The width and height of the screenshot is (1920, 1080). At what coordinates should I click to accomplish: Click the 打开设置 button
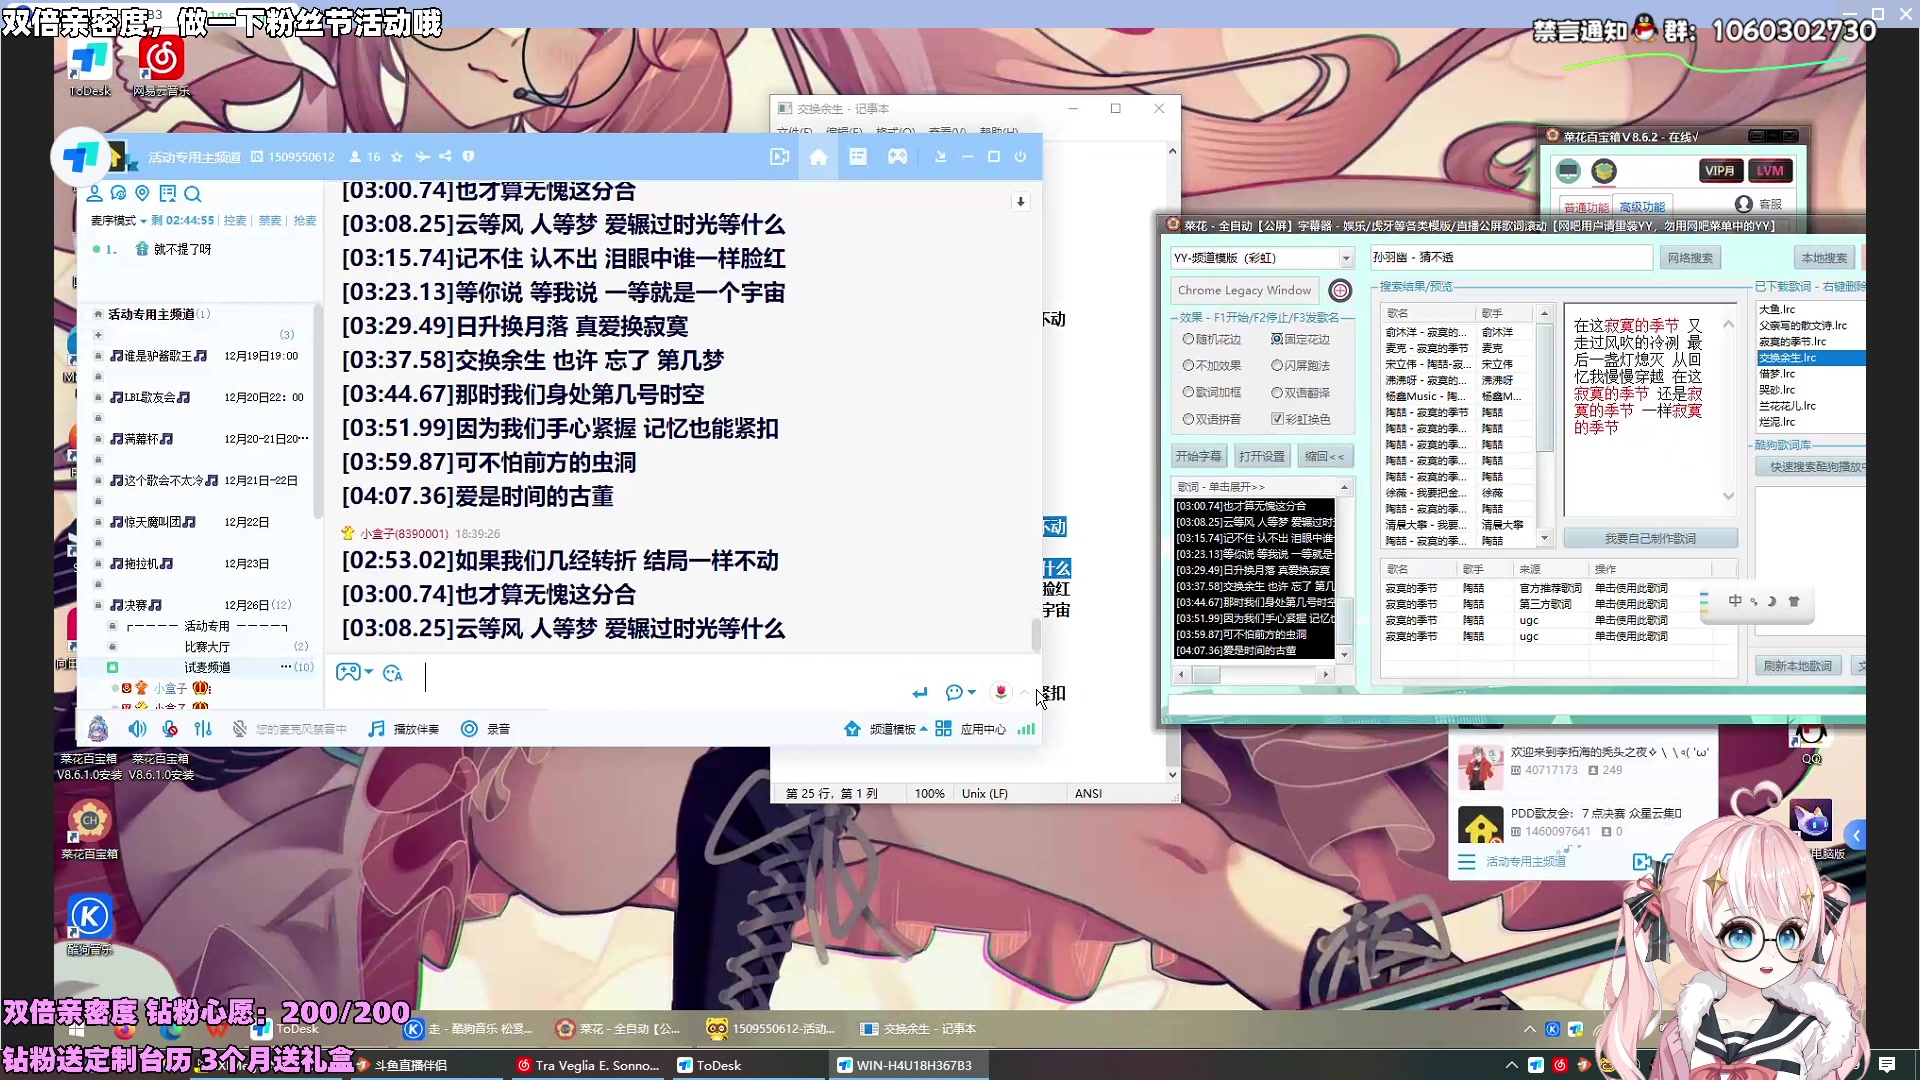tap(1261, 456)
